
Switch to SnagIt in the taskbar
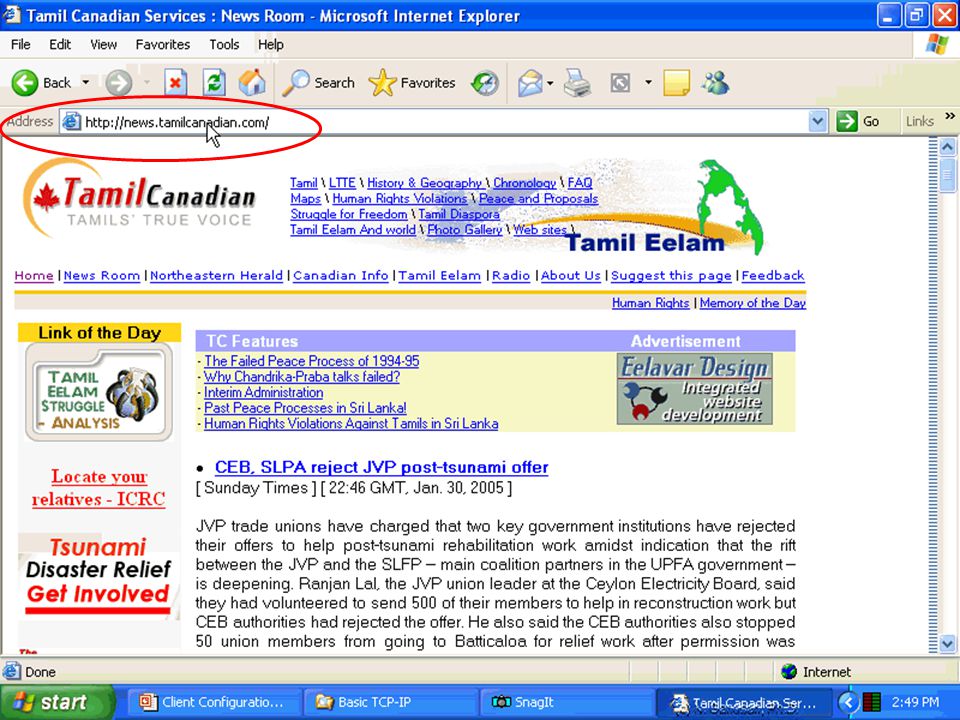click(568, 702)
